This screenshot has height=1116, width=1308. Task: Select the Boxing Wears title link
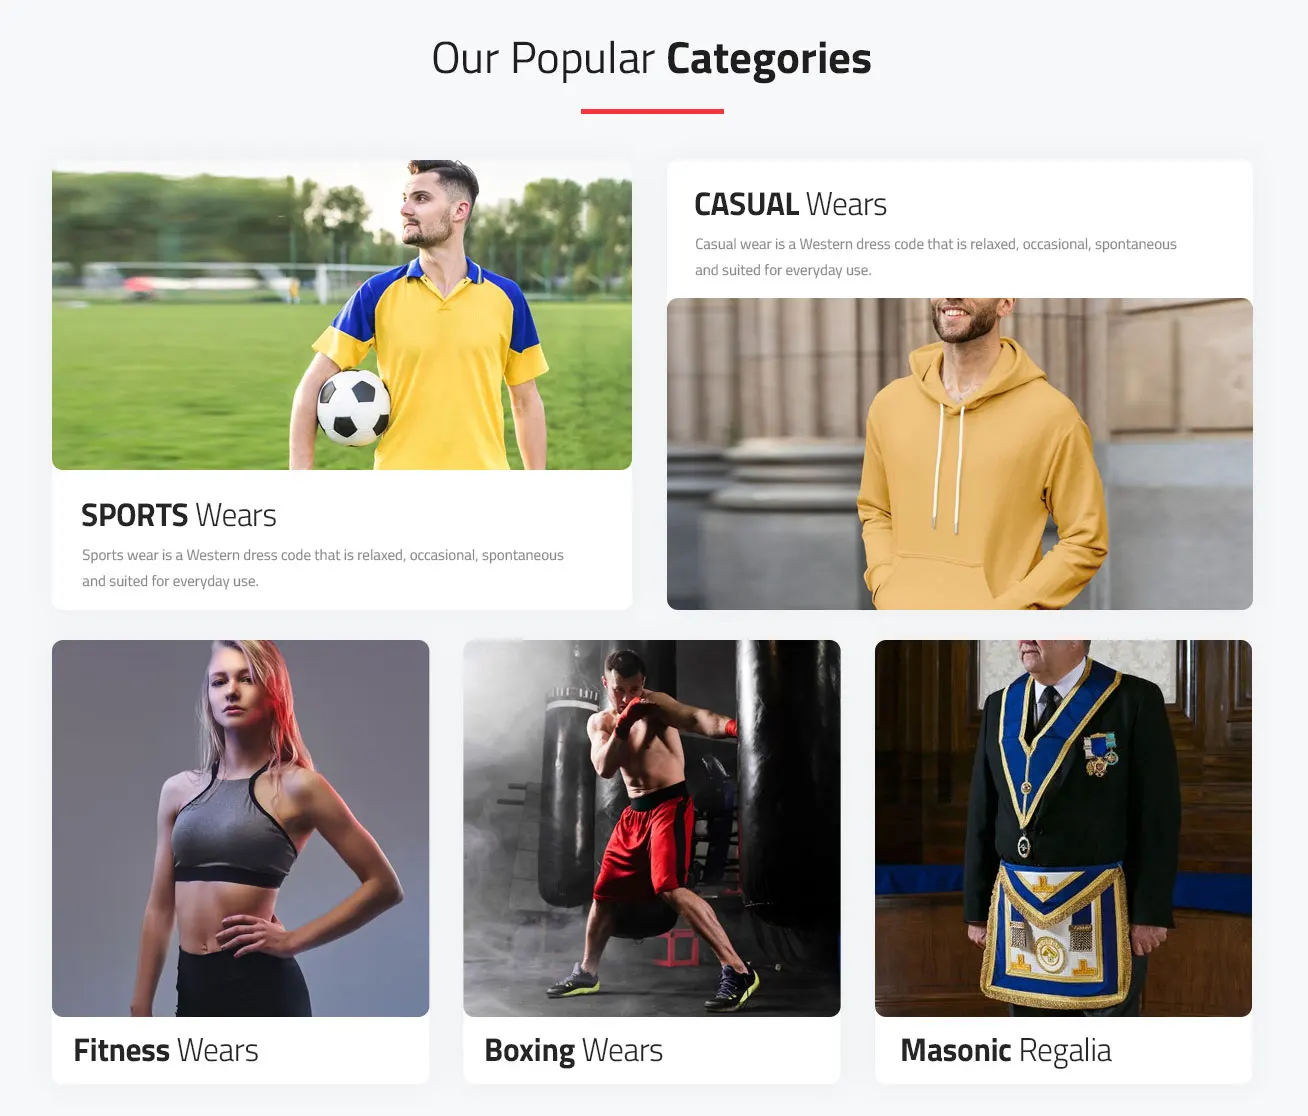click(574, 1050)
